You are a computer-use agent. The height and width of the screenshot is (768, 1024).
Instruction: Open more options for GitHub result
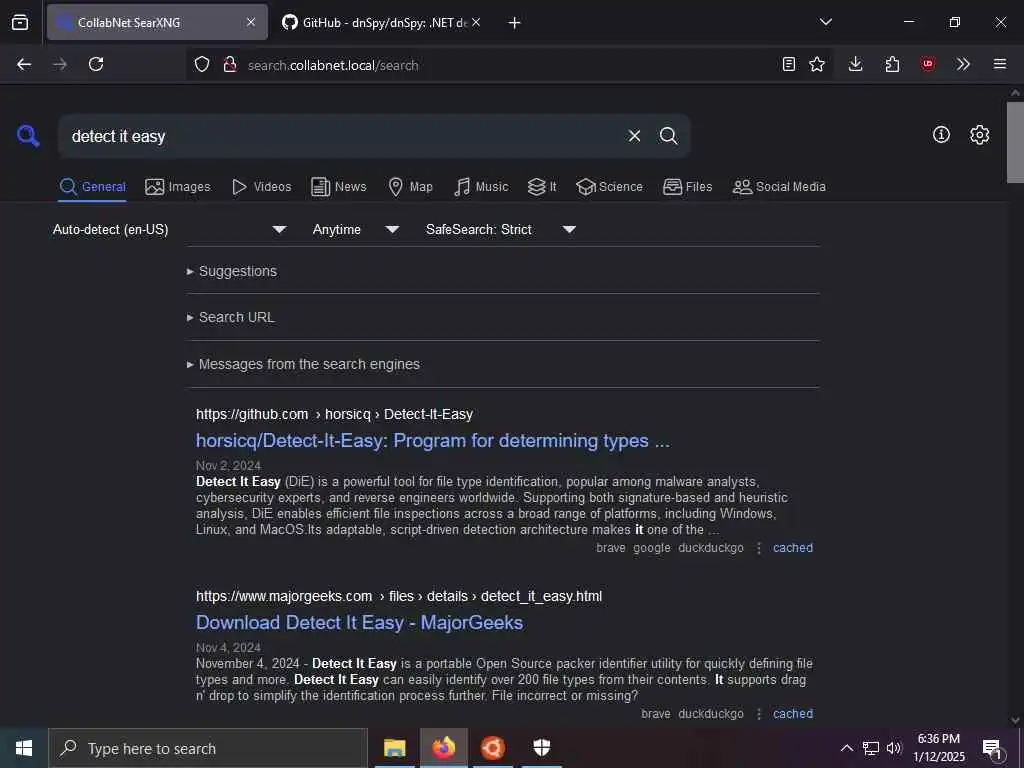tap(758, 548)
